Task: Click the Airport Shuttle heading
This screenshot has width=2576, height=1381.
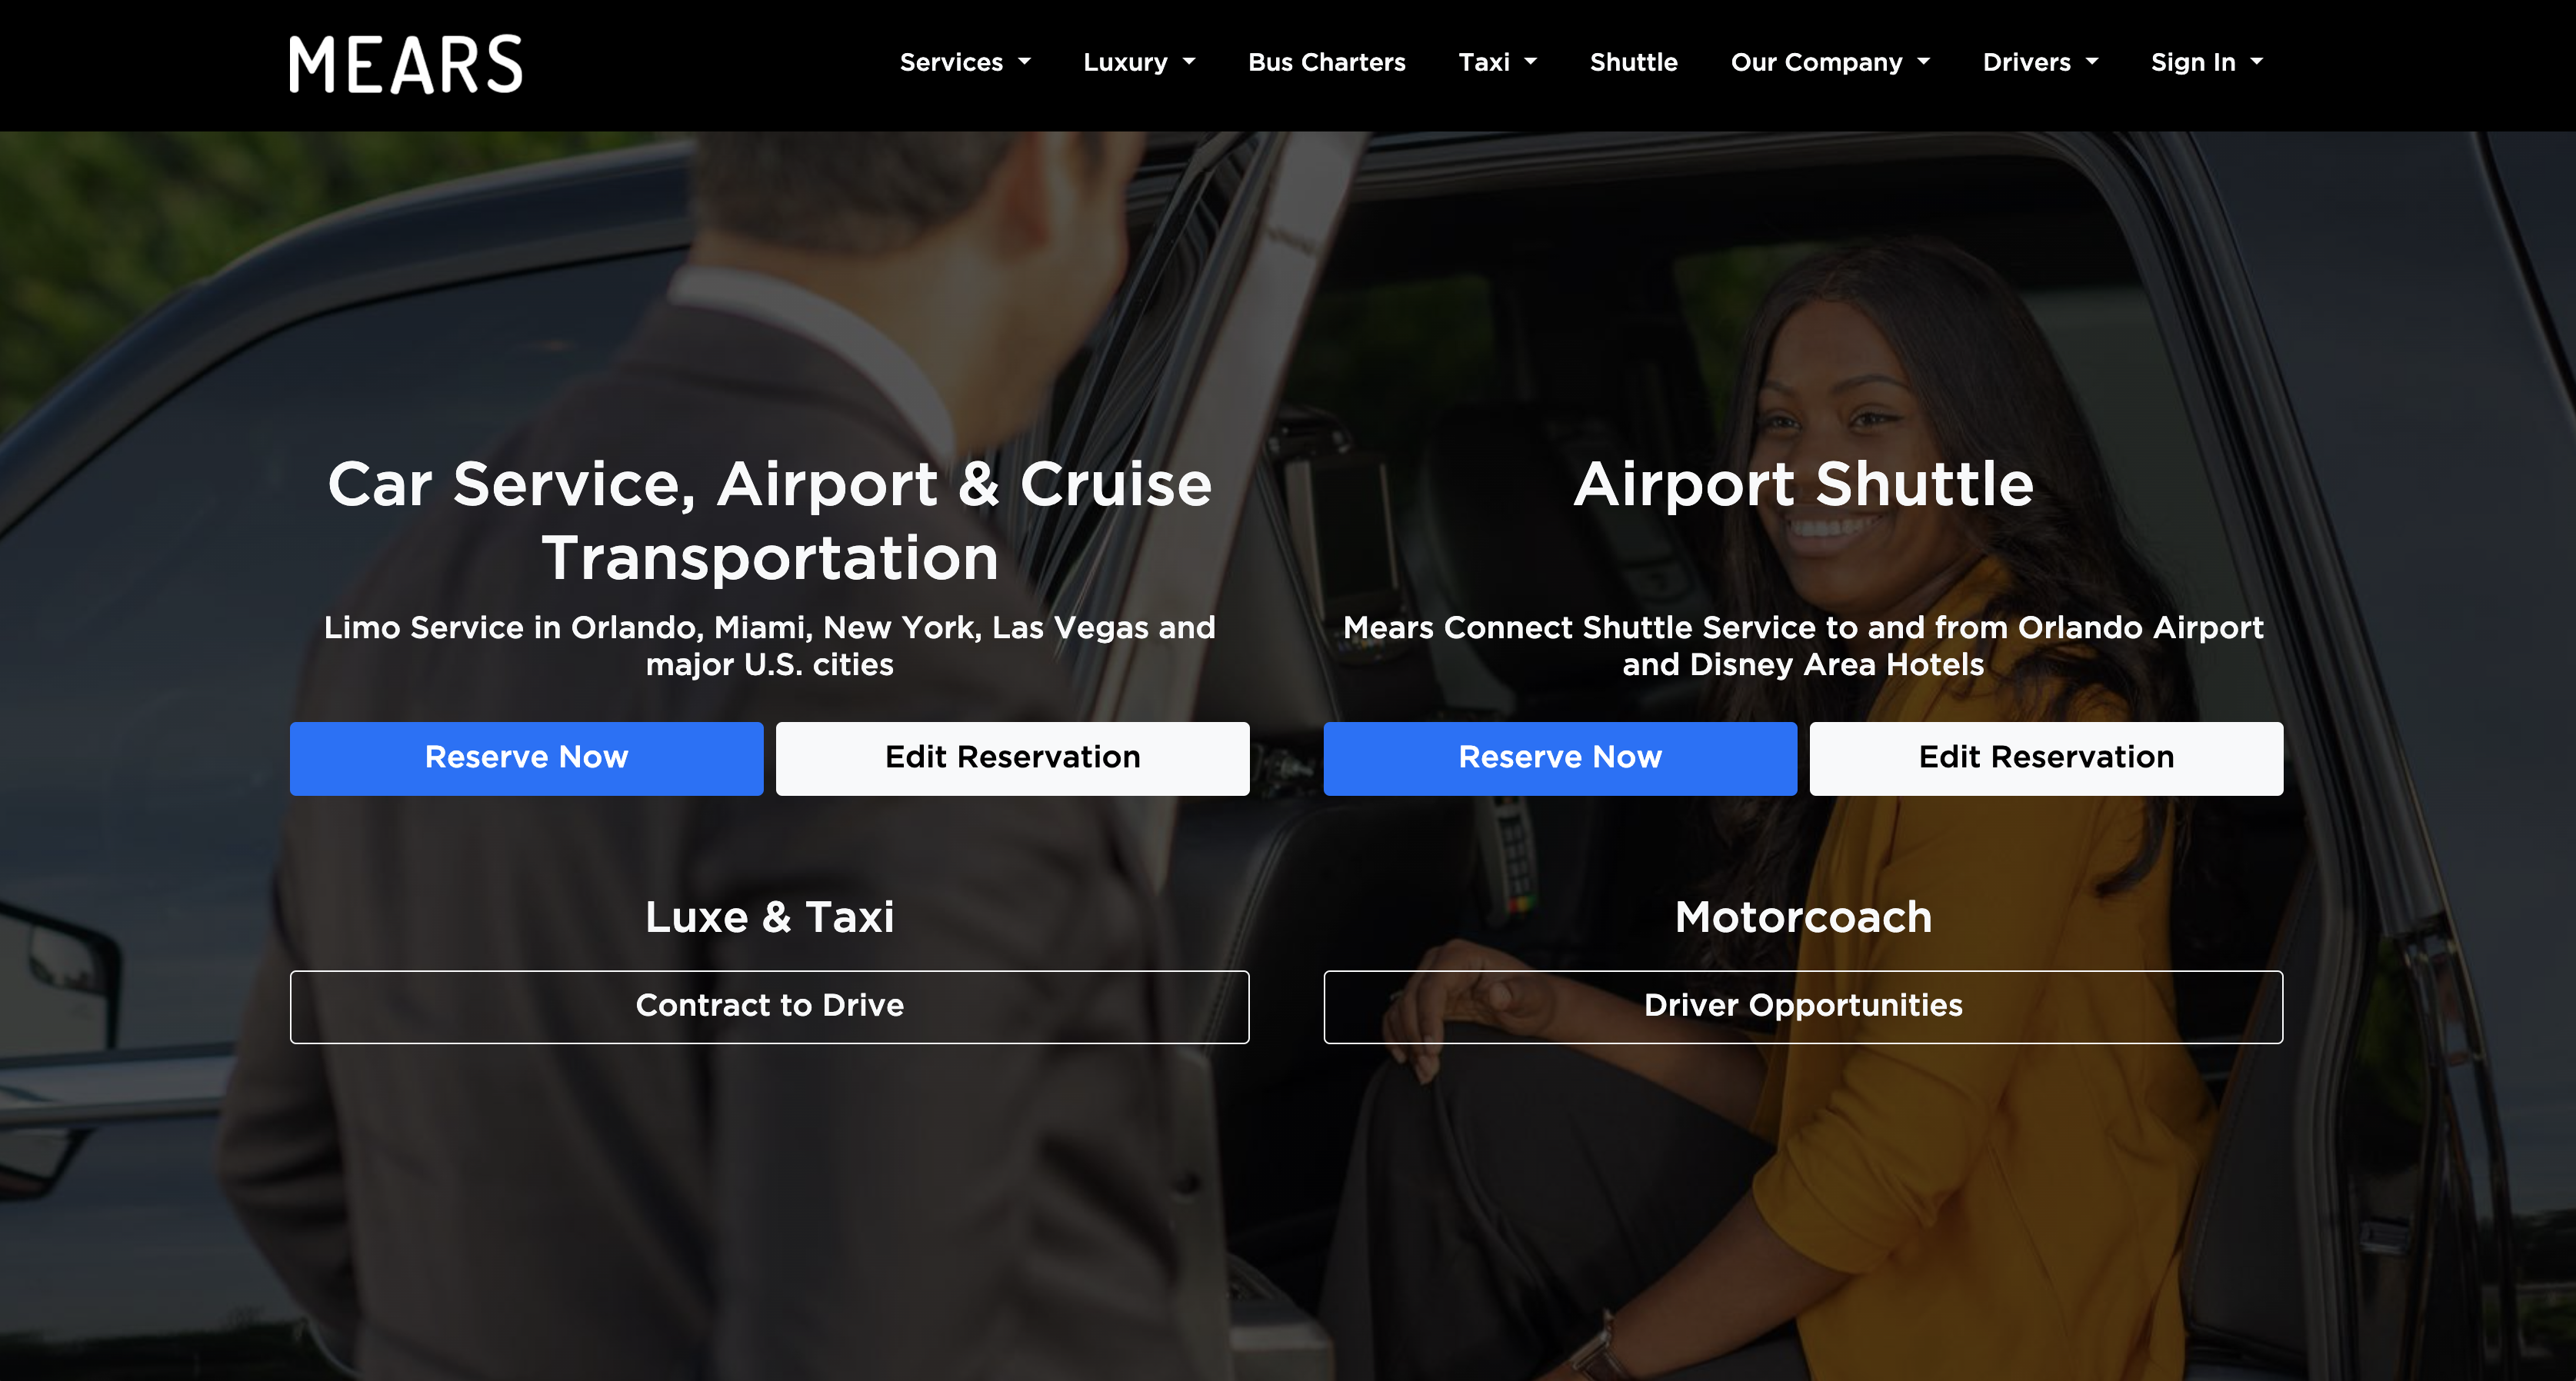Action: (1802, 485)
